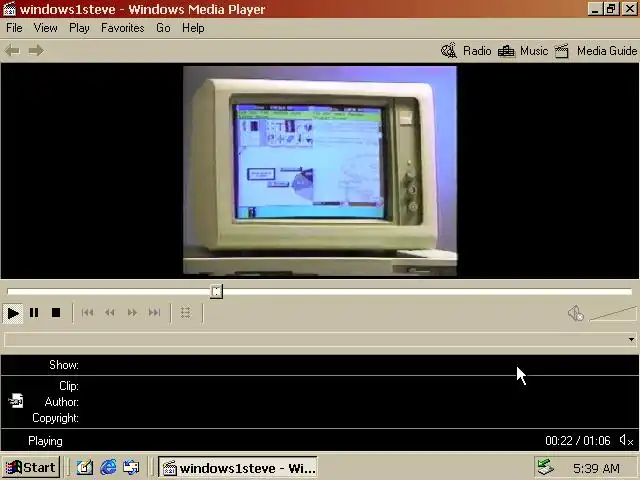This screenshot has height=480, width=640.
Task: Open the Go menu
Action: pyautogui.click(x=163, y=28)
